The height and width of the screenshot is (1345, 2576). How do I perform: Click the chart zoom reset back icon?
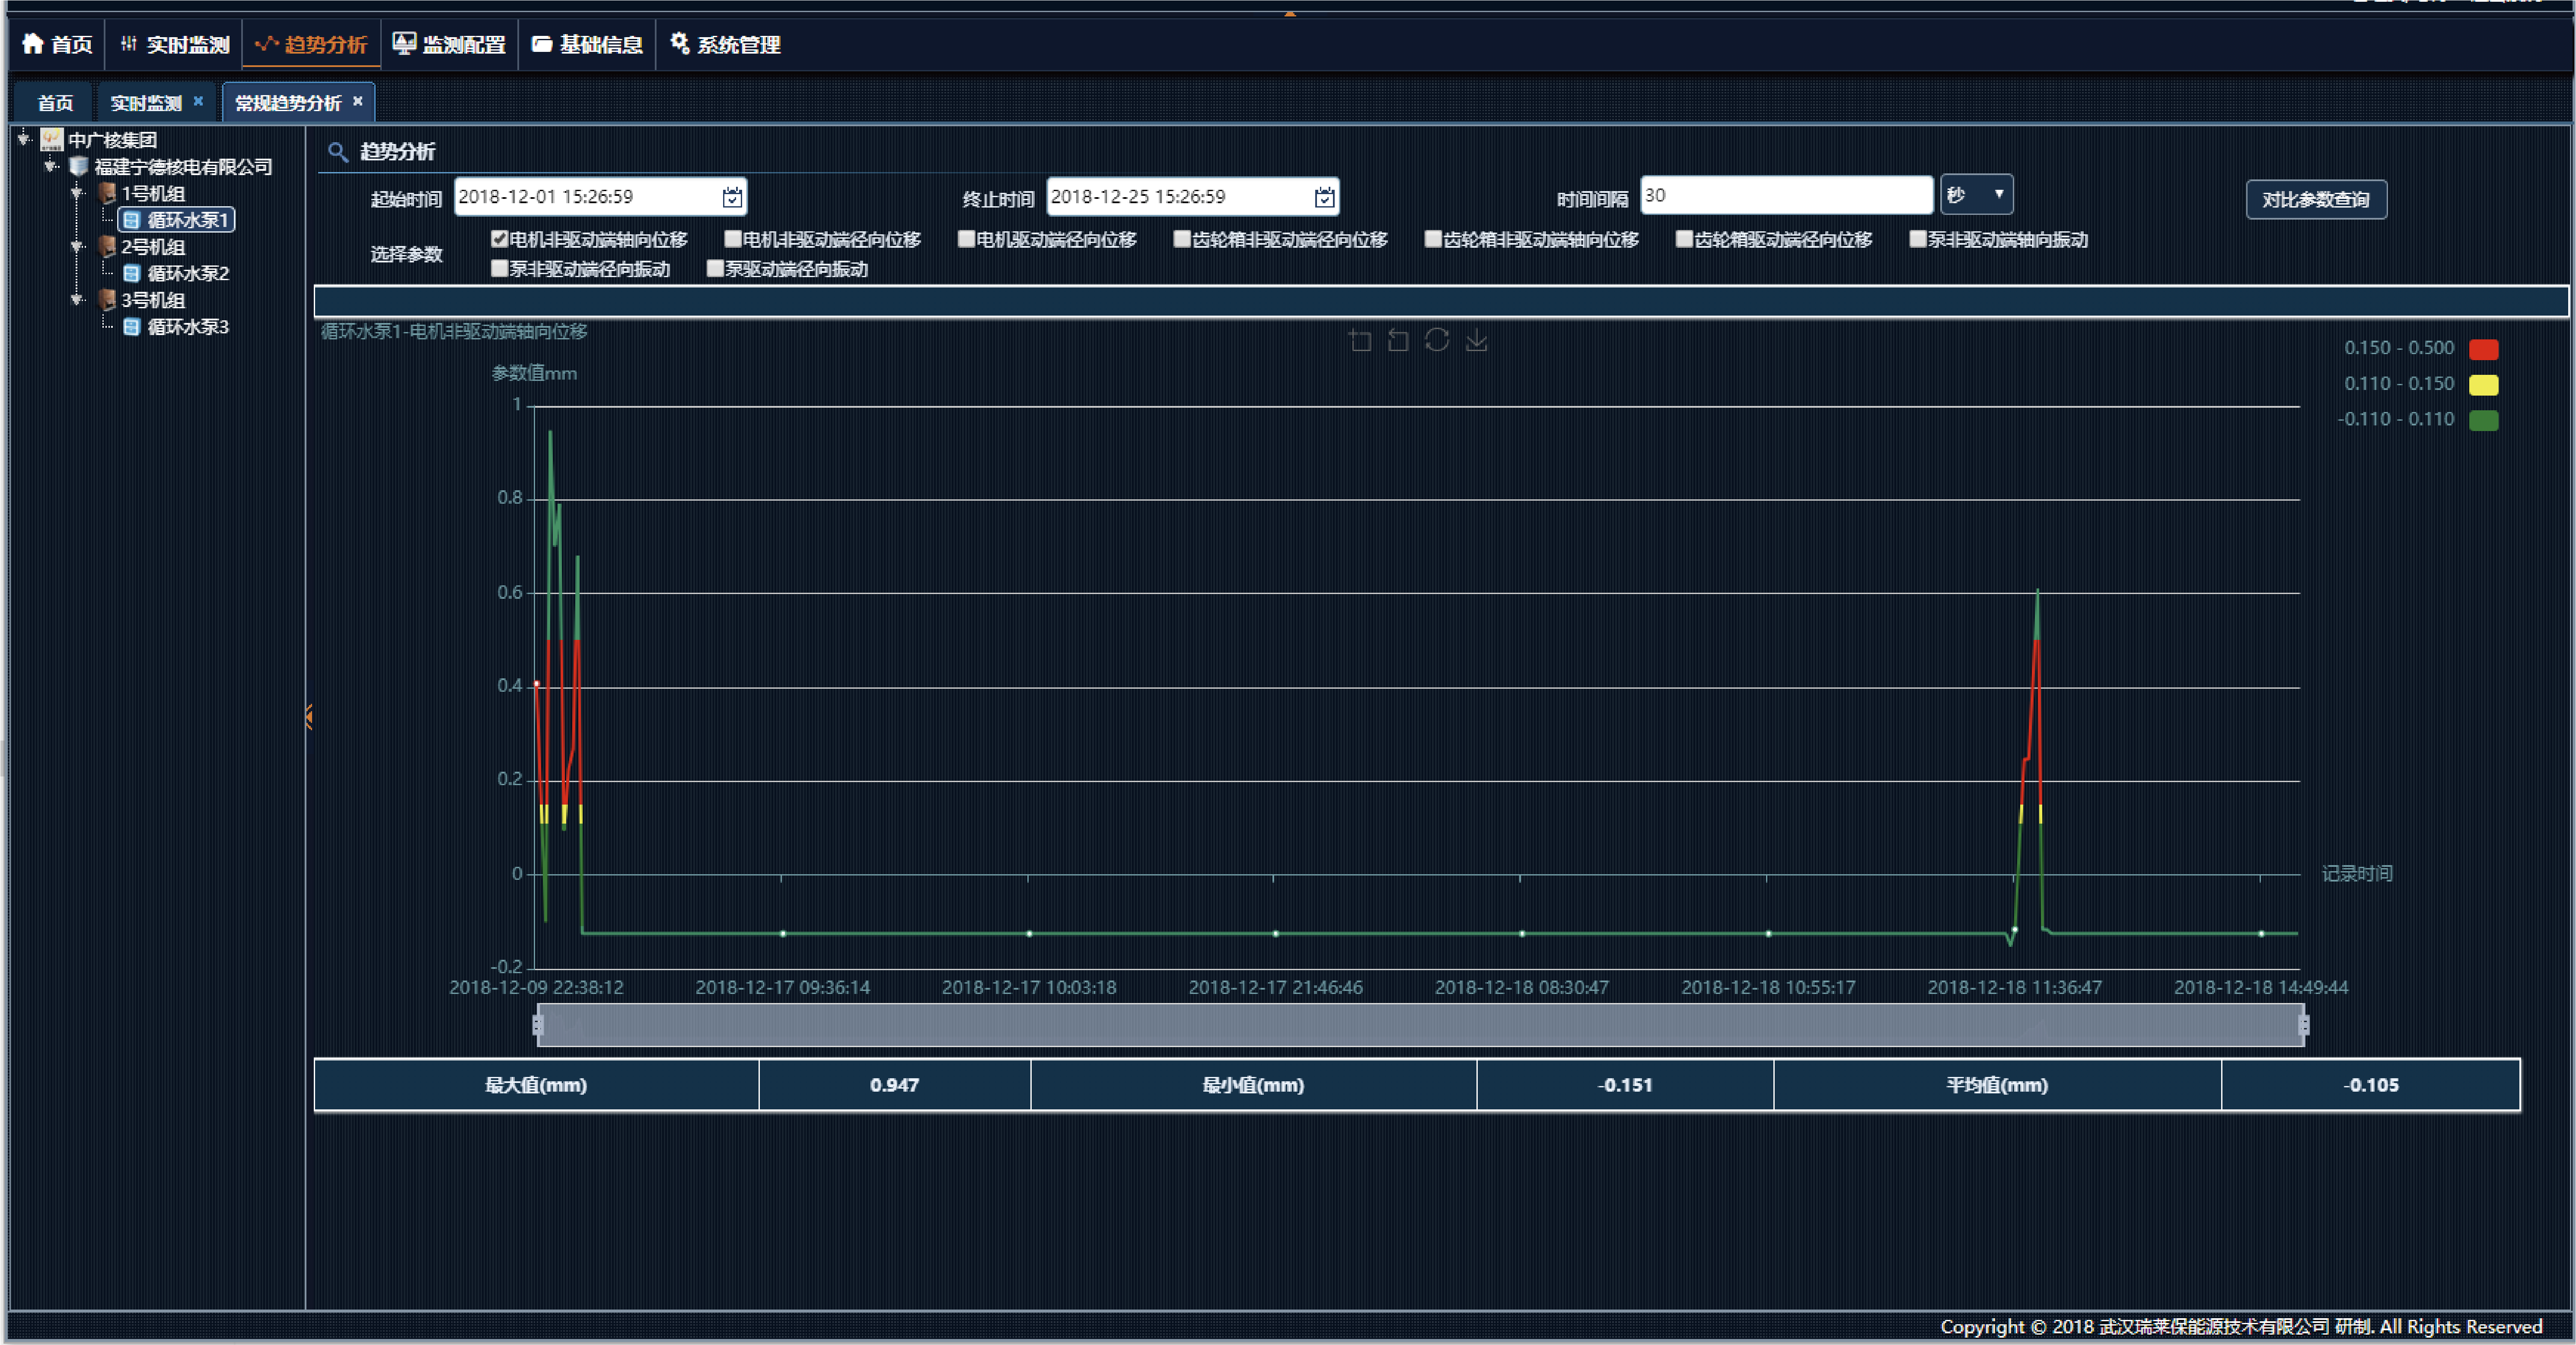[1398, 341]
